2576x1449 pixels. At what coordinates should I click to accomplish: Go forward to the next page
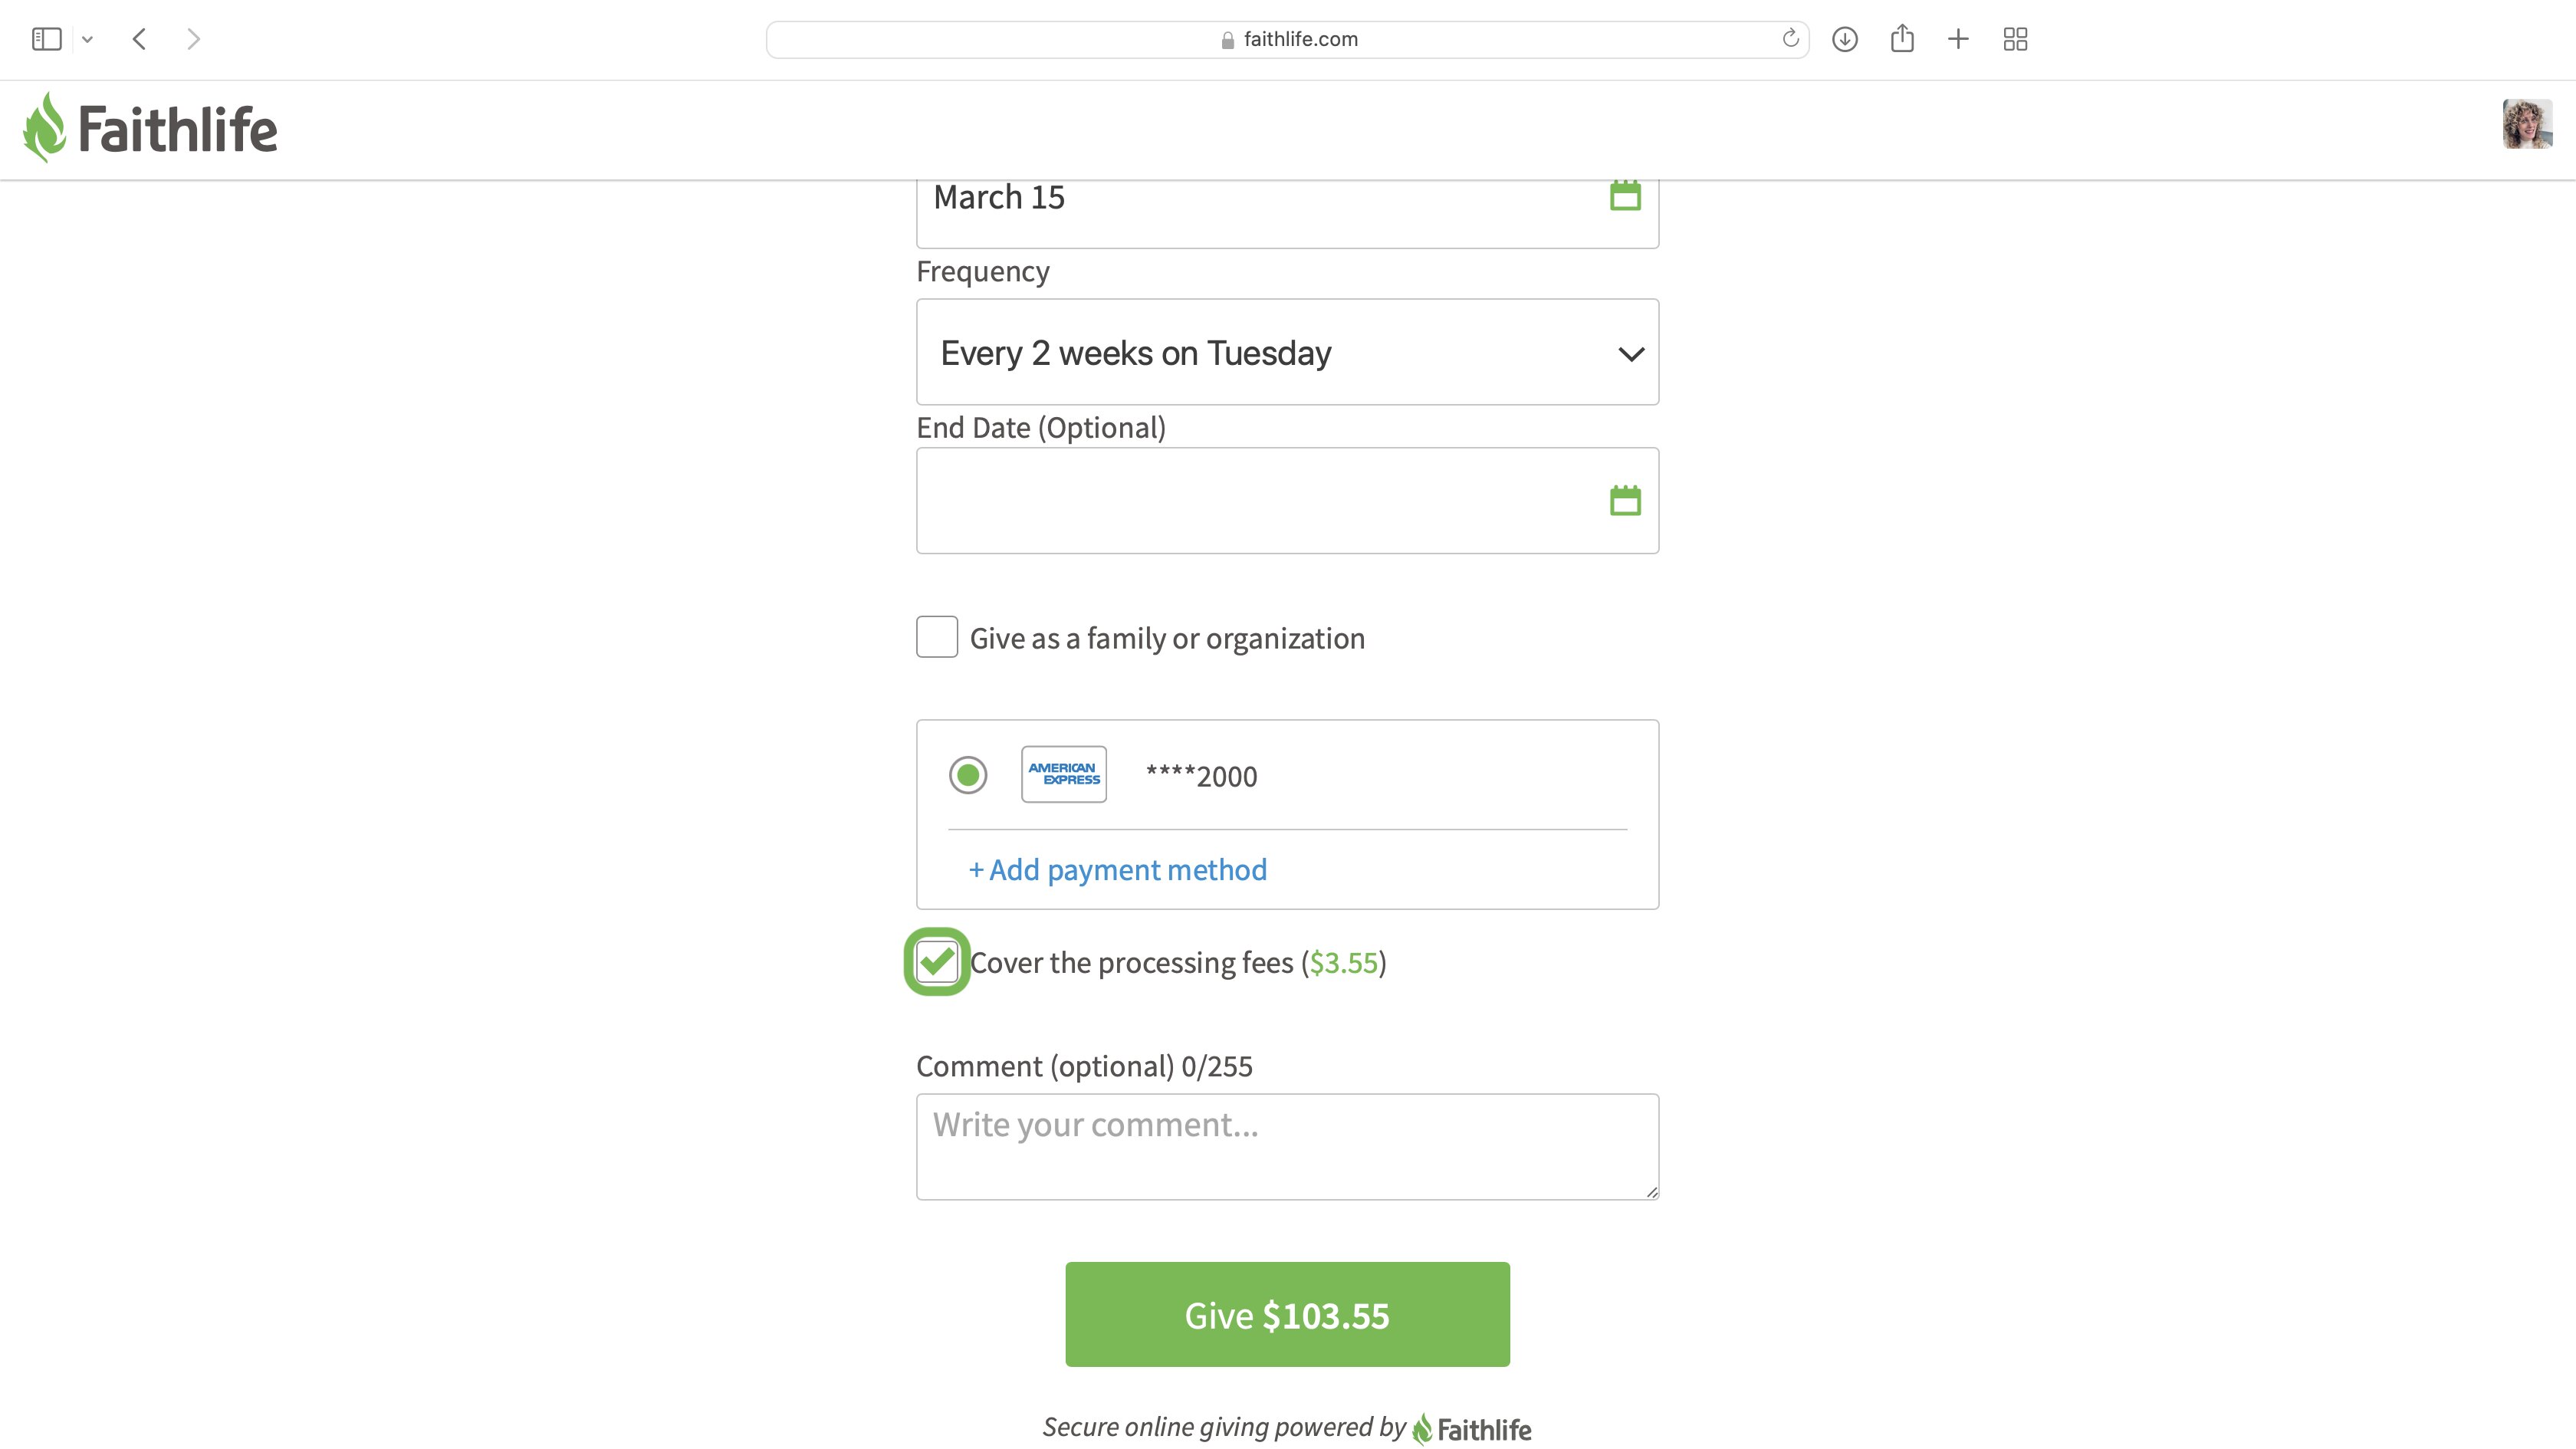click(194, 39)
